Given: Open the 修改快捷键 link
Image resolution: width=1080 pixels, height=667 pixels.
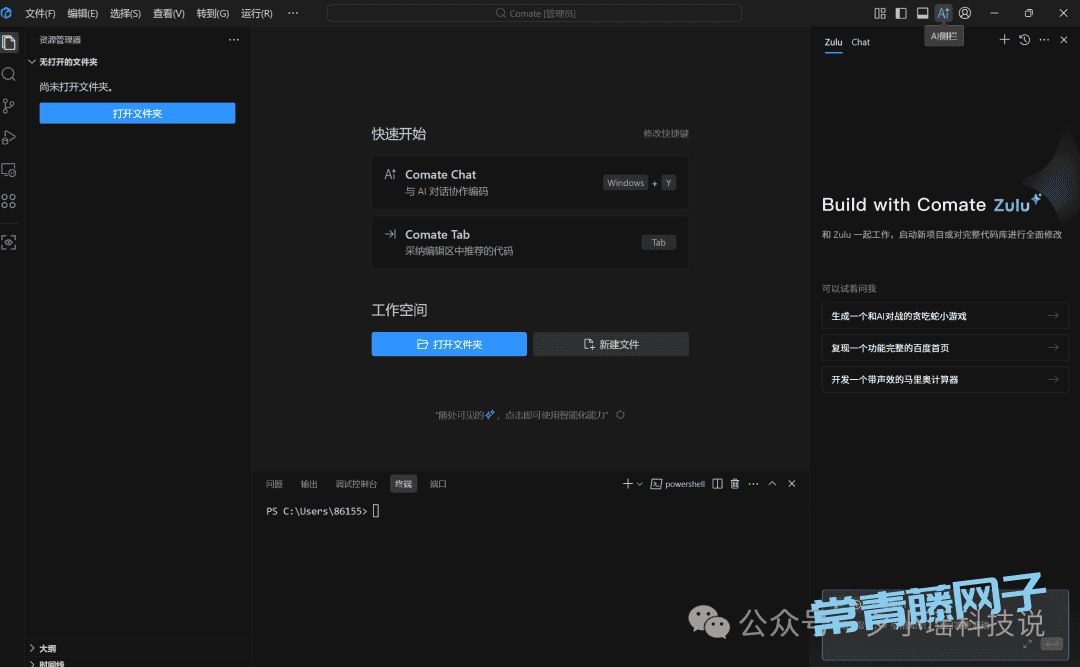Looking at the screenshot, I should 666,134.
